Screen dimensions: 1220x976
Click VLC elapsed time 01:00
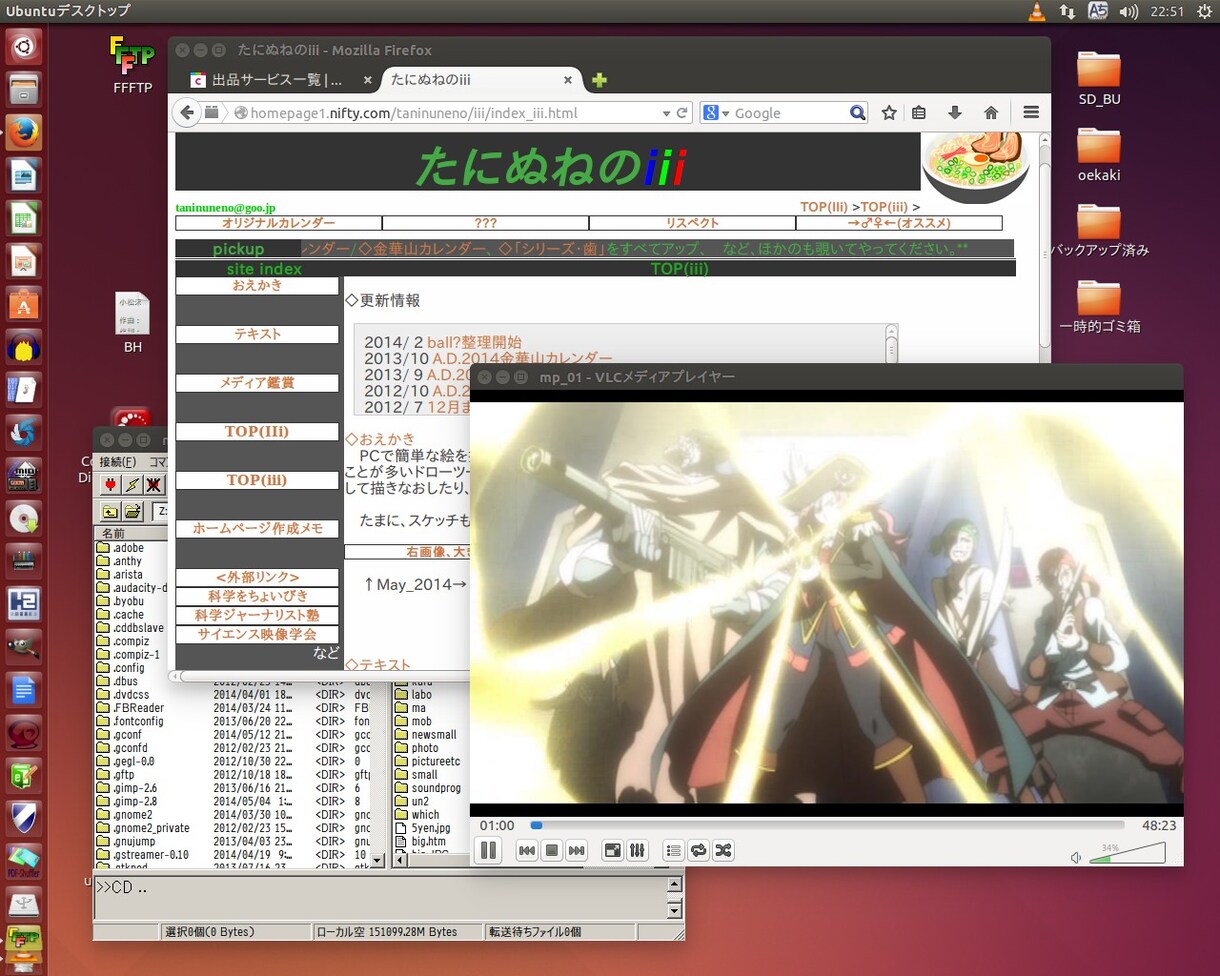pyautogui.click(x=497, y=826)
